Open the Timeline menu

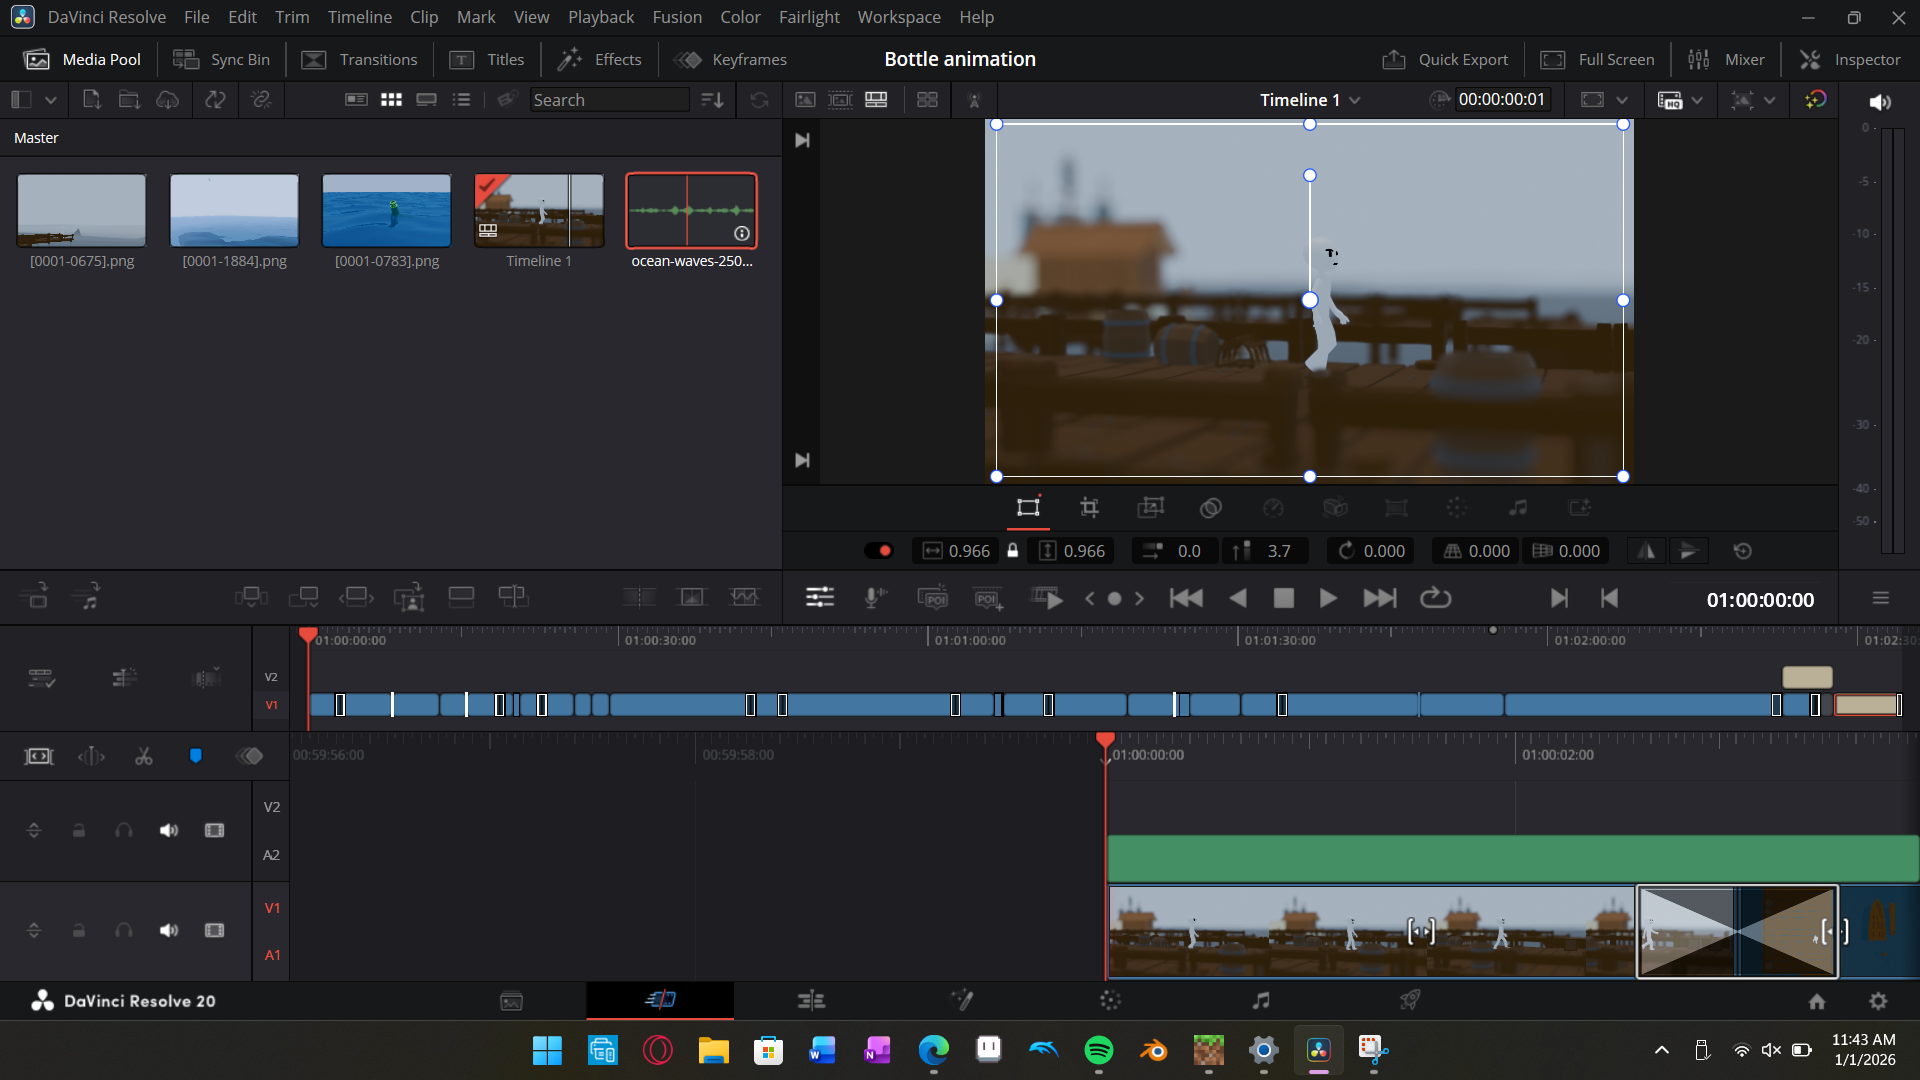pyautogui.click(x=360, y=17)
